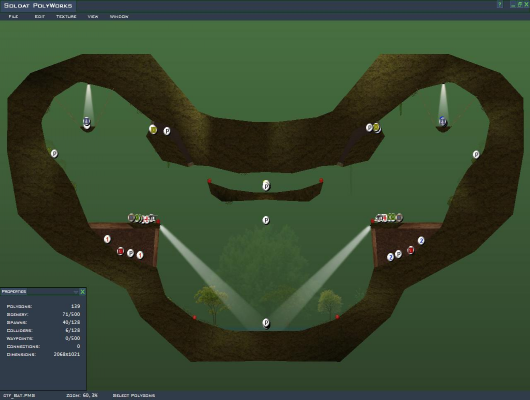The image size is (530, 400).
Task: Click the Spawns label in Properties
Action: pyautogui.click(x=17, y=322)
